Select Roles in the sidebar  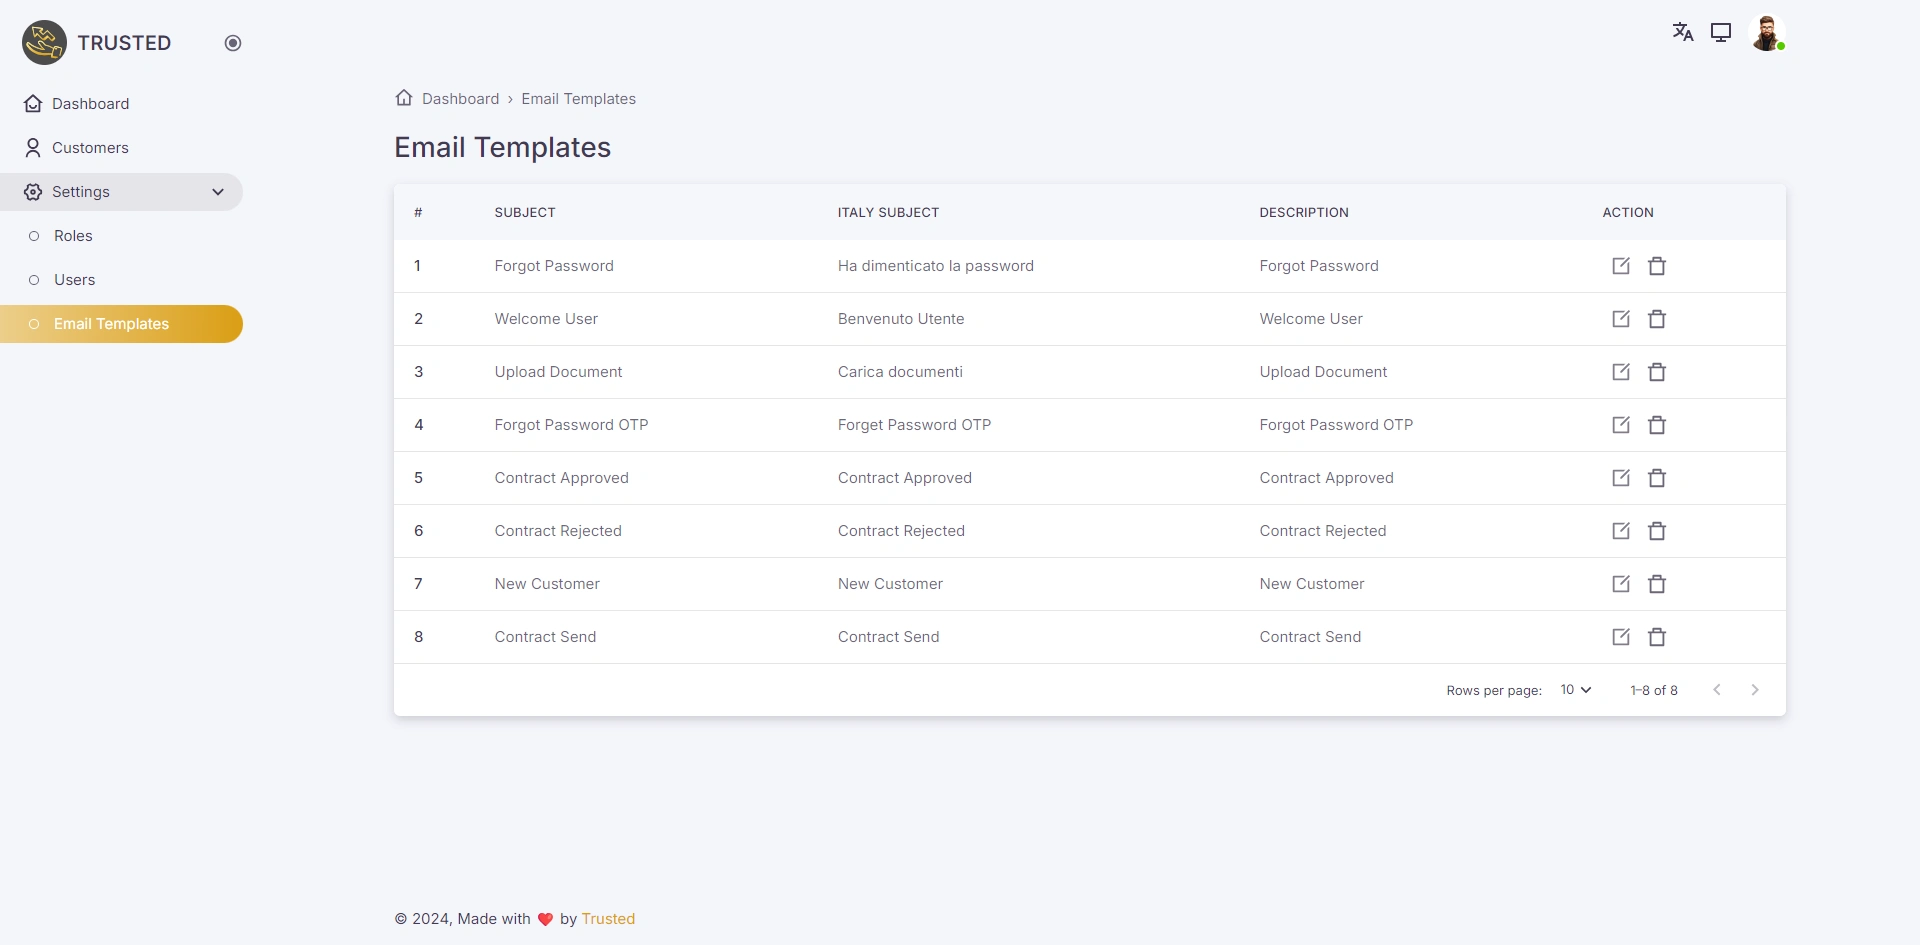73,236
